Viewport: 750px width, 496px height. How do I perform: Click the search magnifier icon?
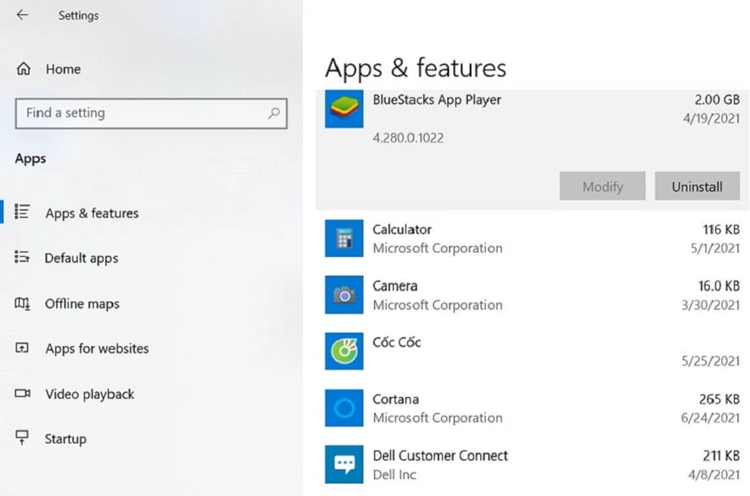(x=273, y=114)
